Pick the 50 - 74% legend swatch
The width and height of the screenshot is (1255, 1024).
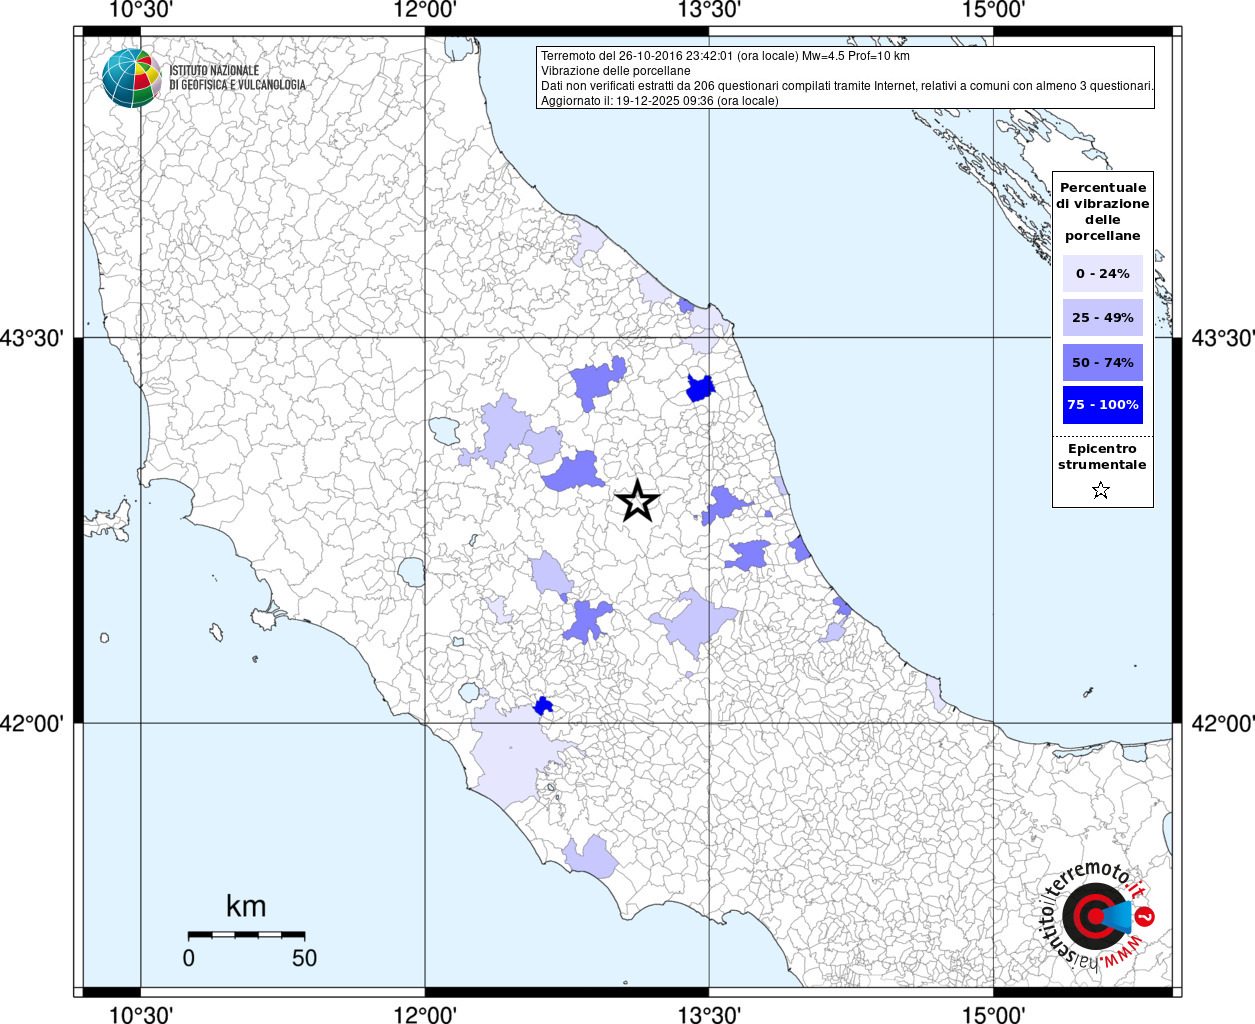(1102, 362)
